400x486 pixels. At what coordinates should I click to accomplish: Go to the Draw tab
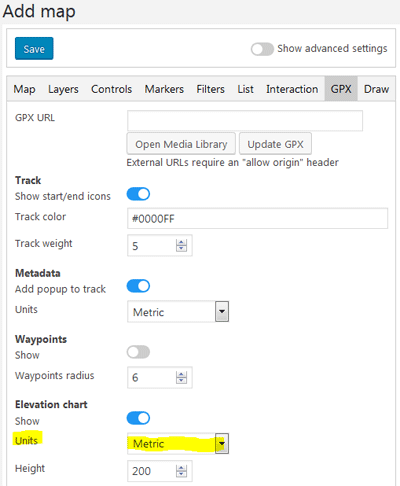[x=376, y=89]
